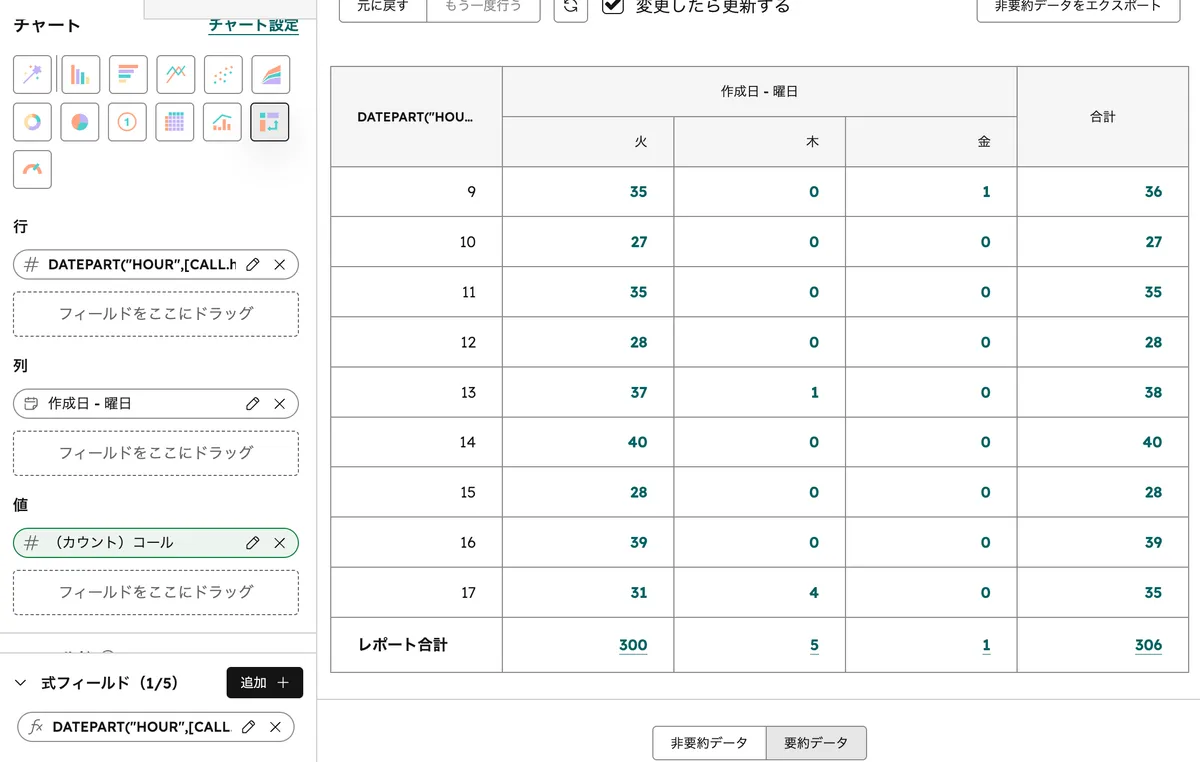Select the 要約データ tab

817,743
